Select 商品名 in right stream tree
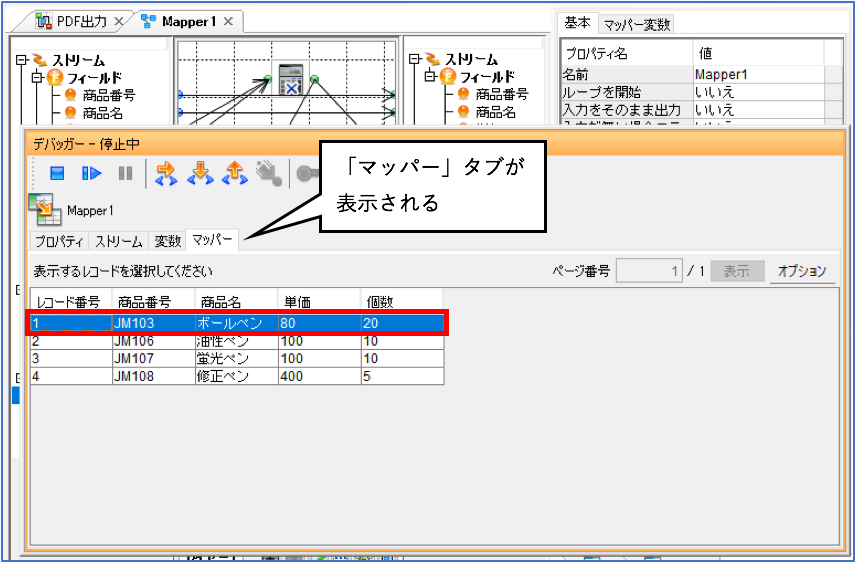 point(495,112)
